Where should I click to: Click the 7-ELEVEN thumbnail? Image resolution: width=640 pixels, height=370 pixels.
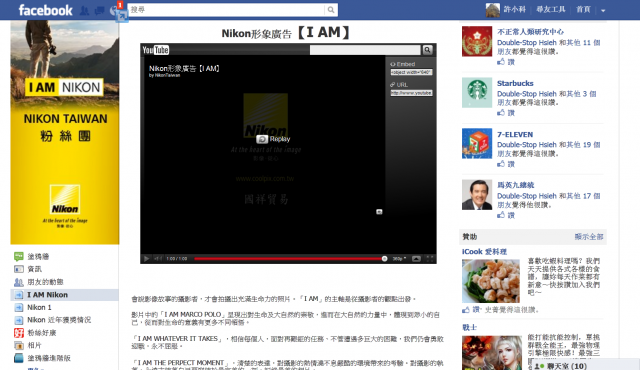click(x=477, y=144)
